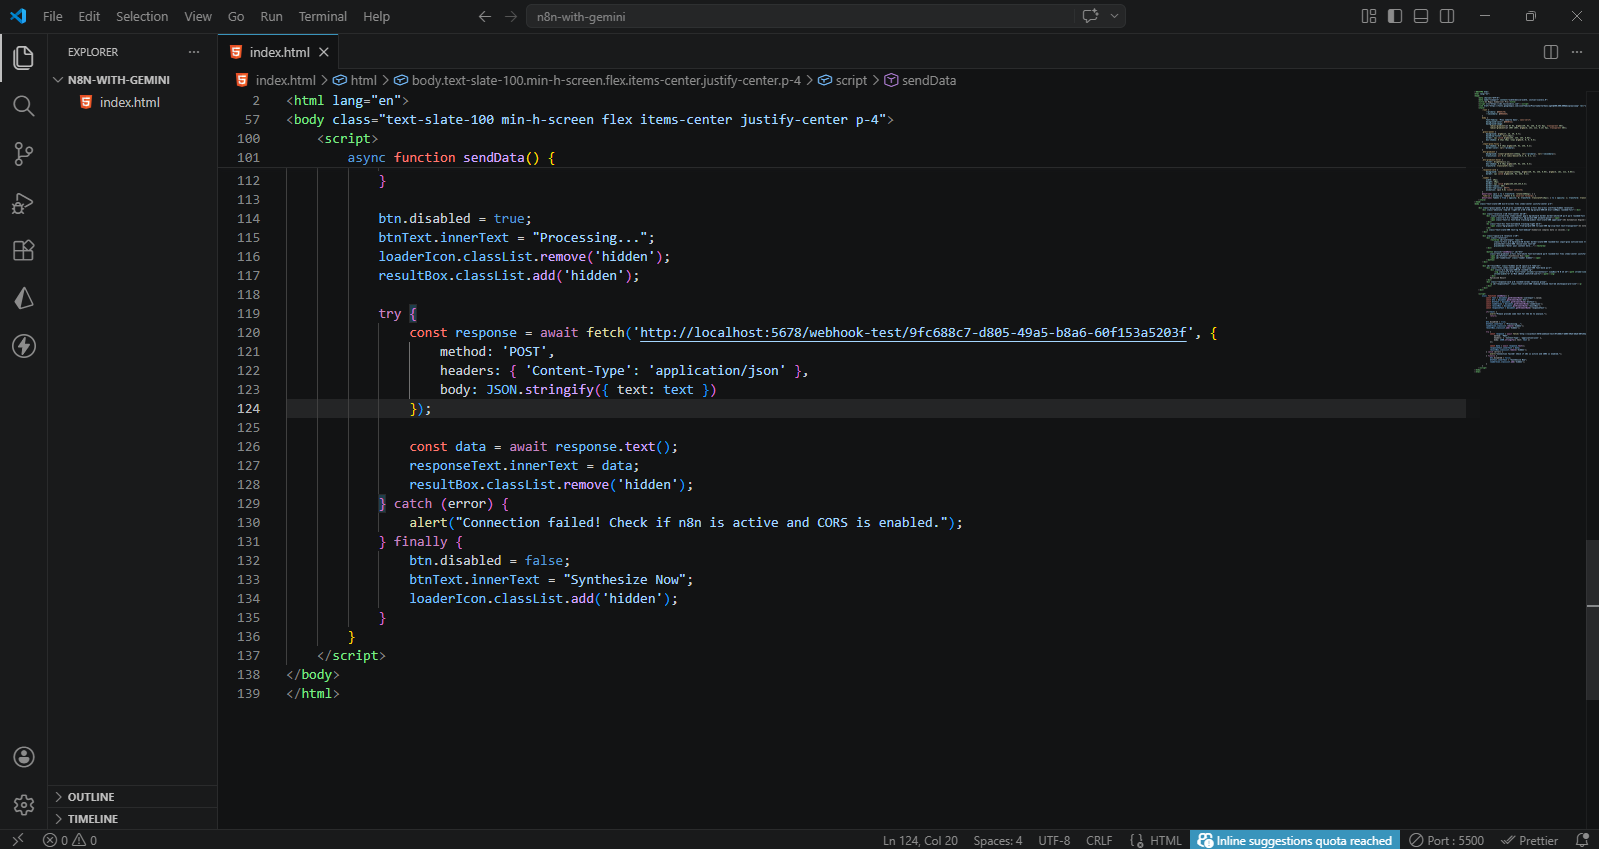Open editor More Actions ellipsis
This screenshot has height=849, width=1599.
coord(1577,52)
